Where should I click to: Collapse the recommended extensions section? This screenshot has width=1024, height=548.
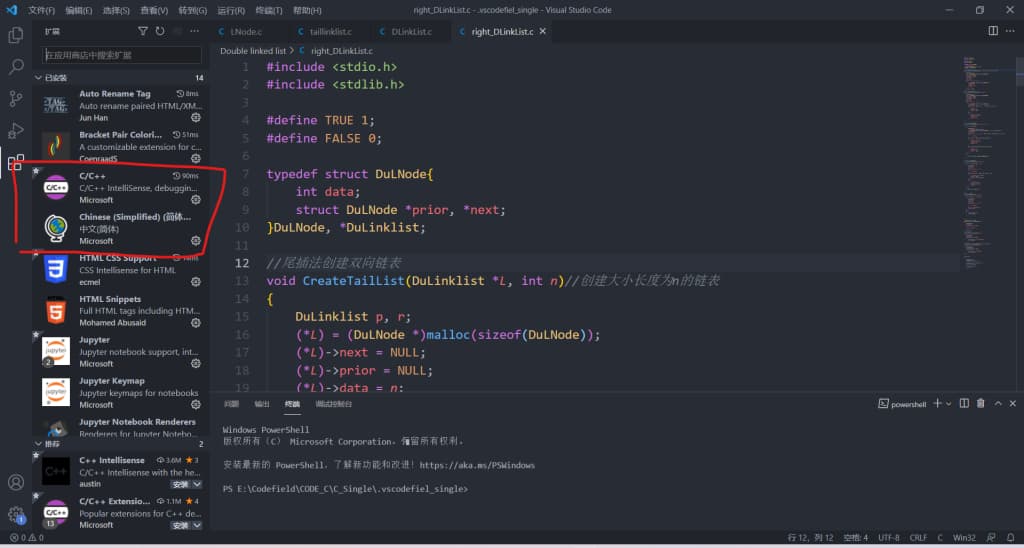[39, 444]
